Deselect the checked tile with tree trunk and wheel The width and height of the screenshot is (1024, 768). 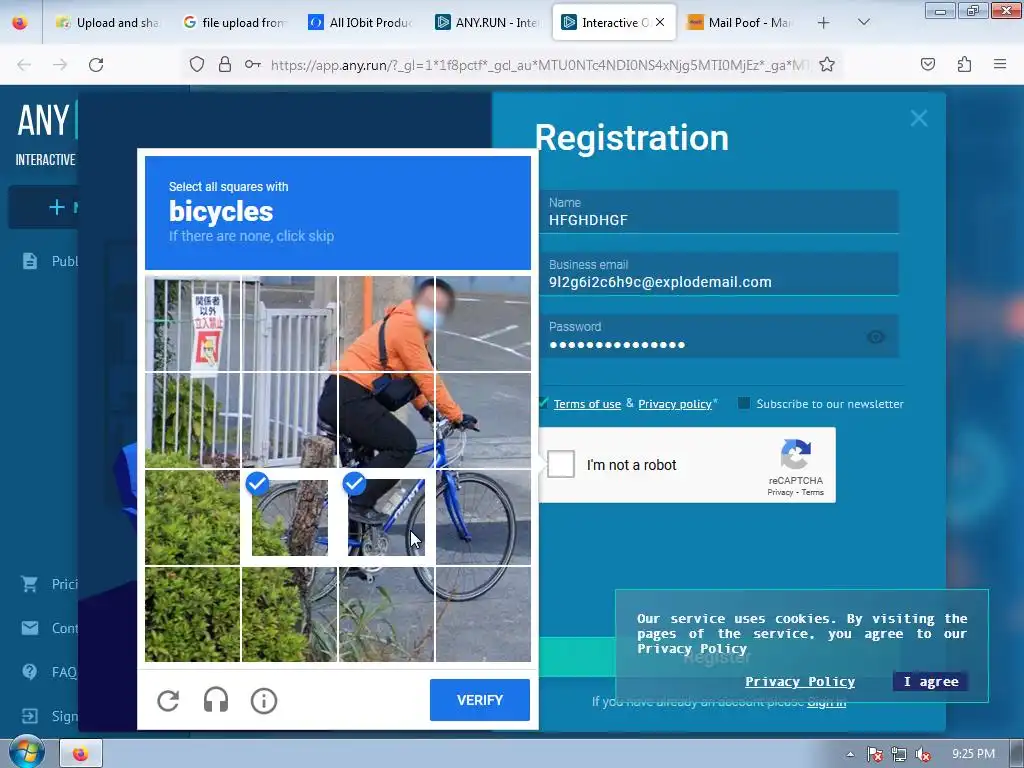[x=289, y=517]
